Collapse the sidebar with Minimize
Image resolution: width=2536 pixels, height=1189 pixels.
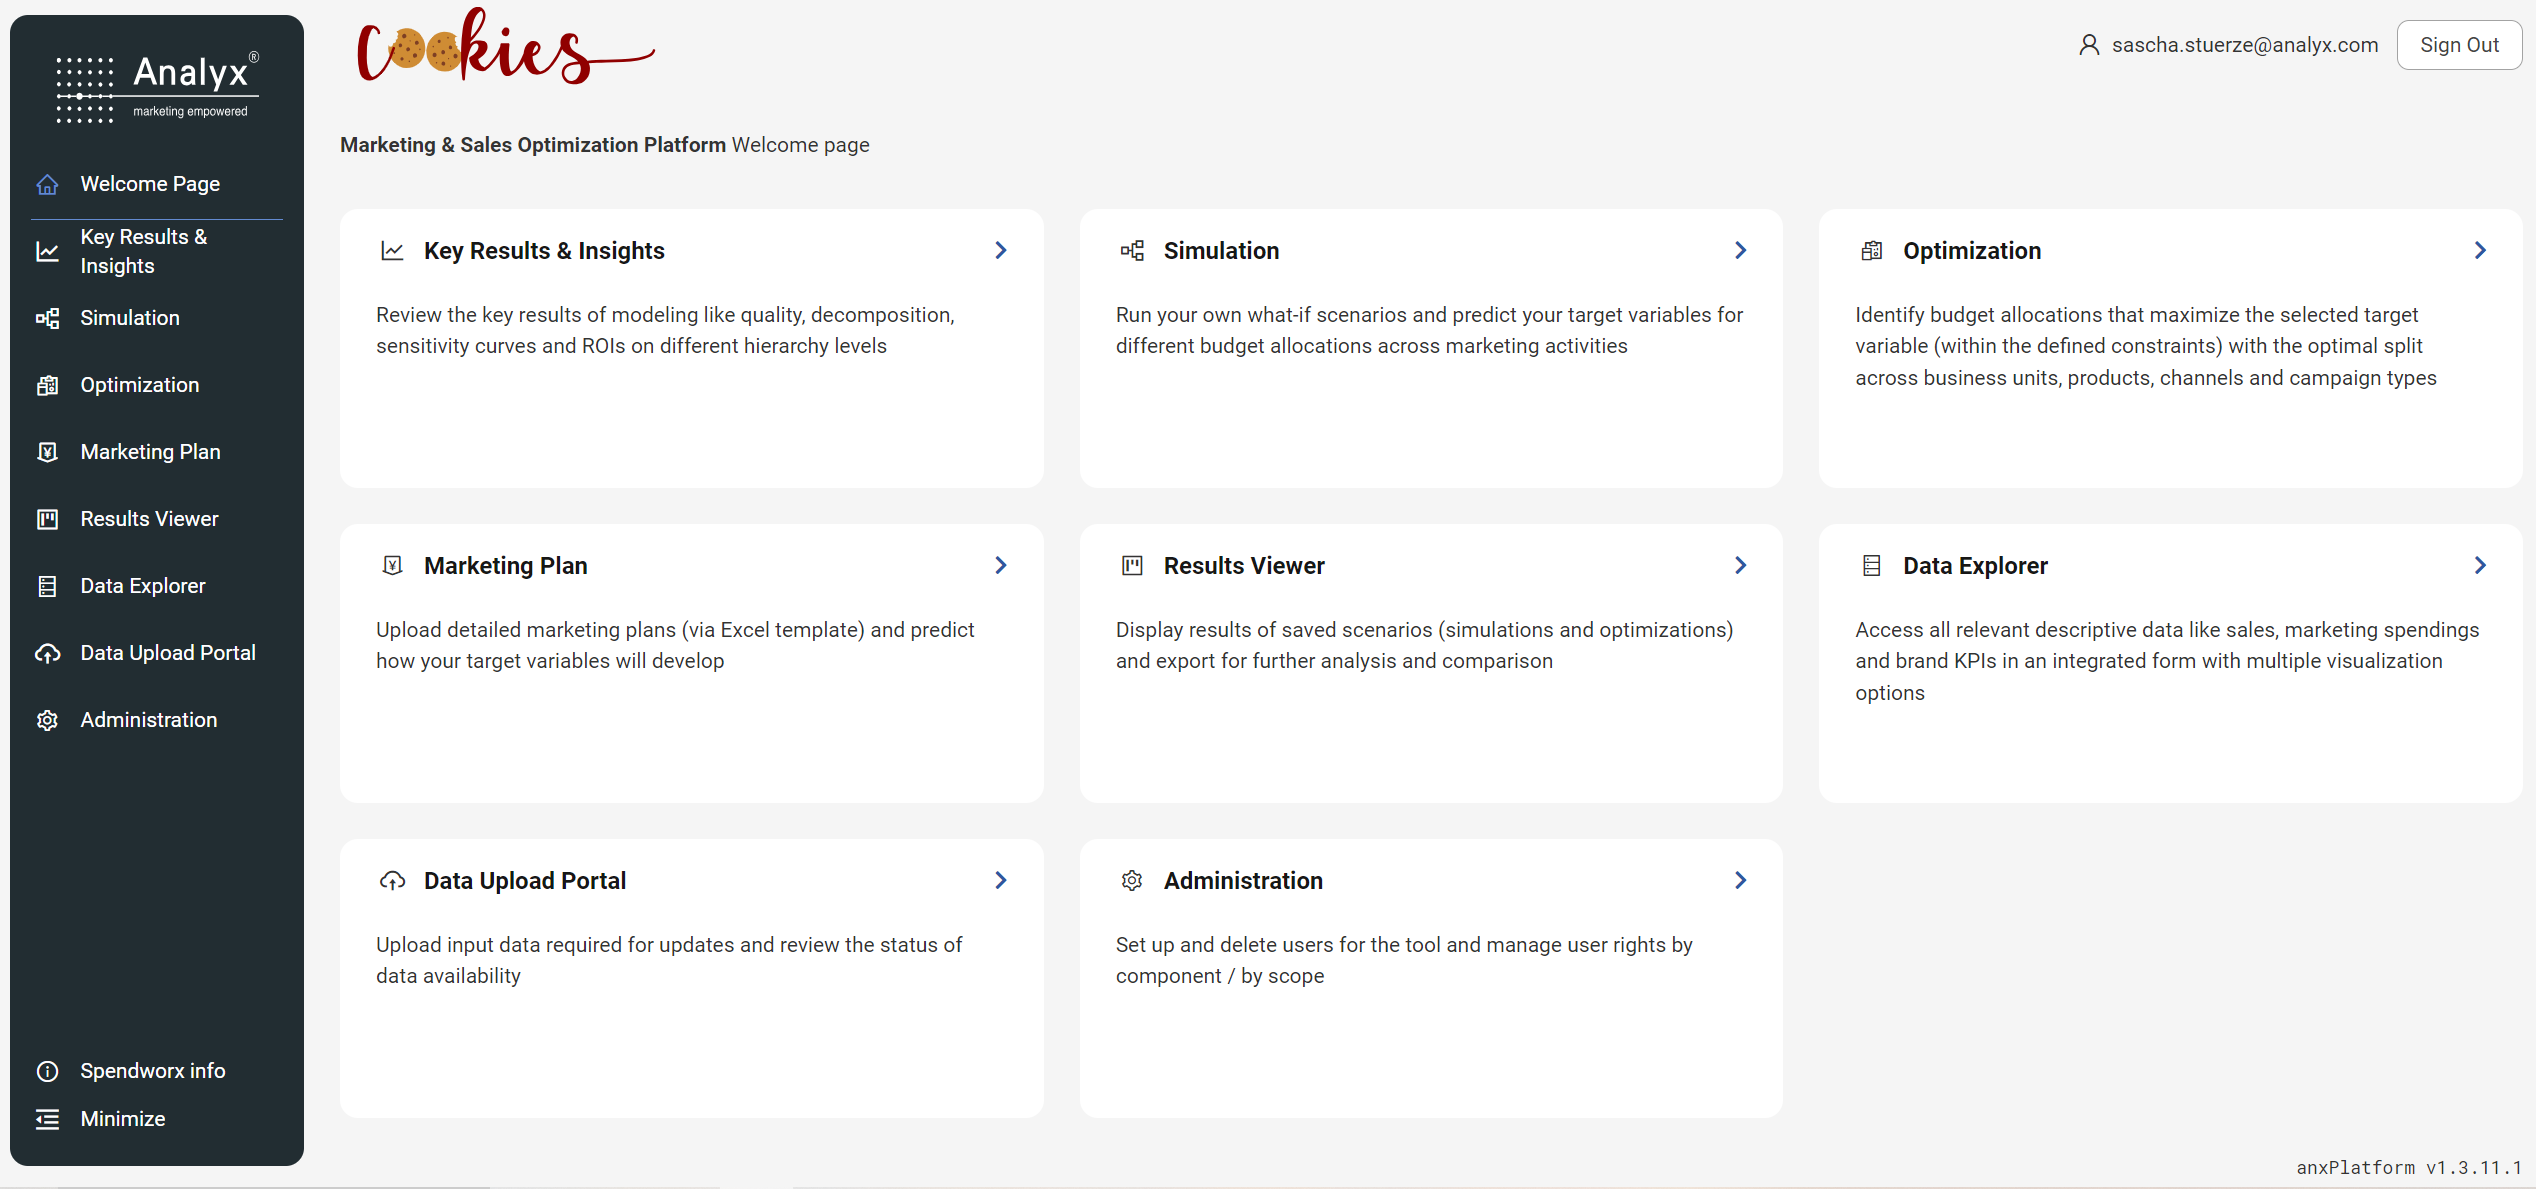[x=122, y=1119]
